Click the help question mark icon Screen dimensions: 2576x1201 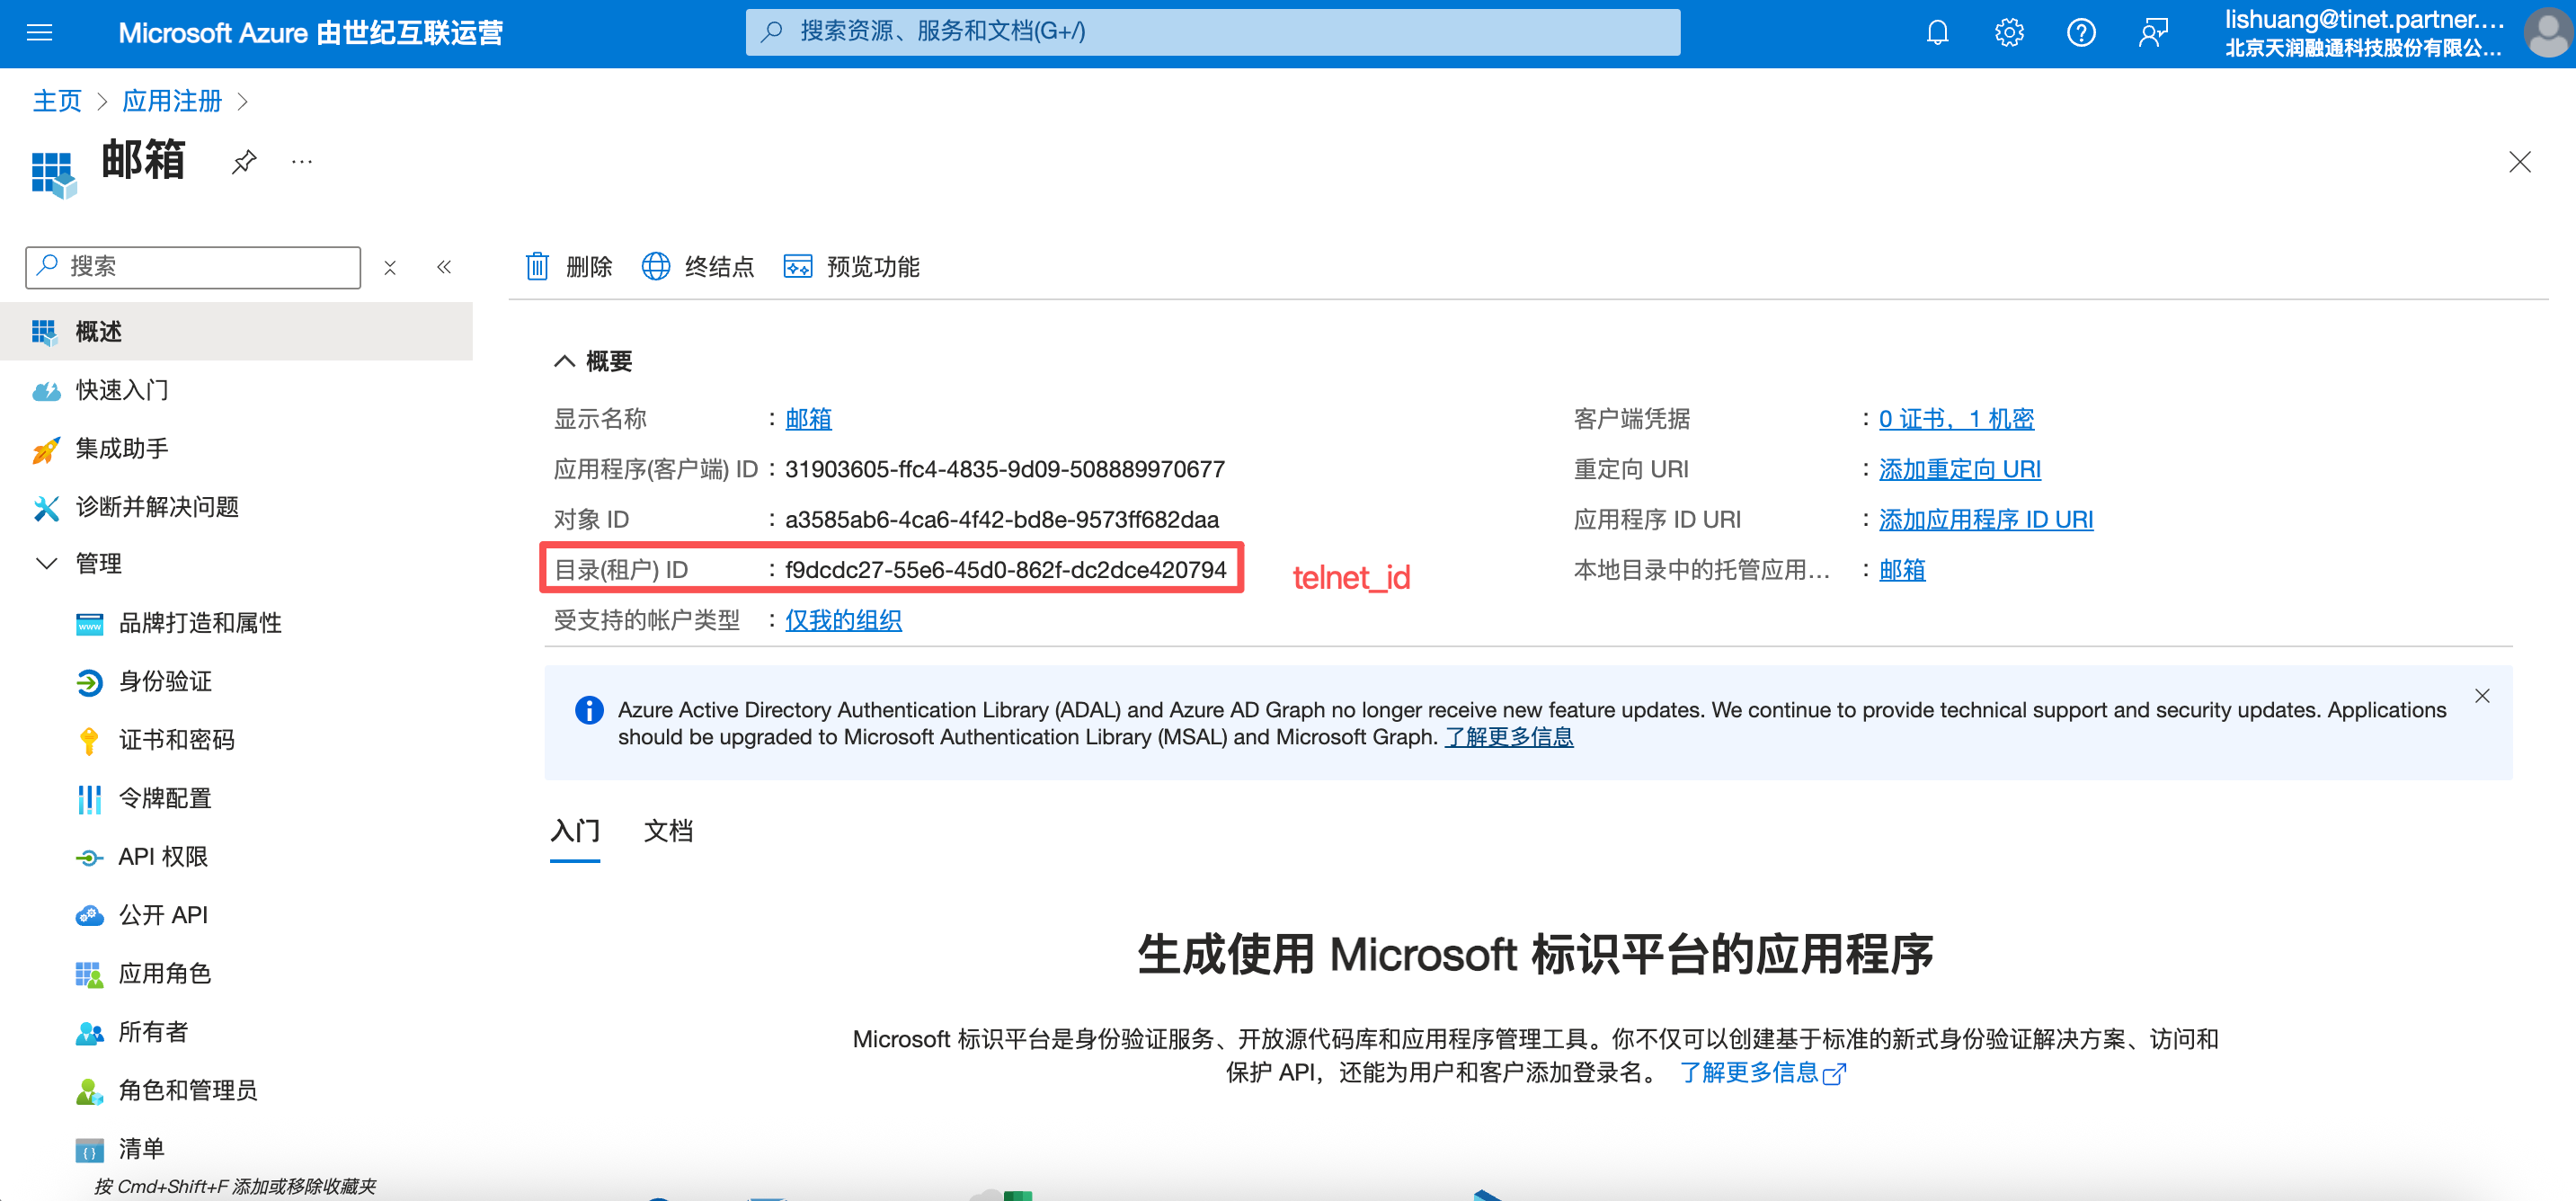[2081, 33]
